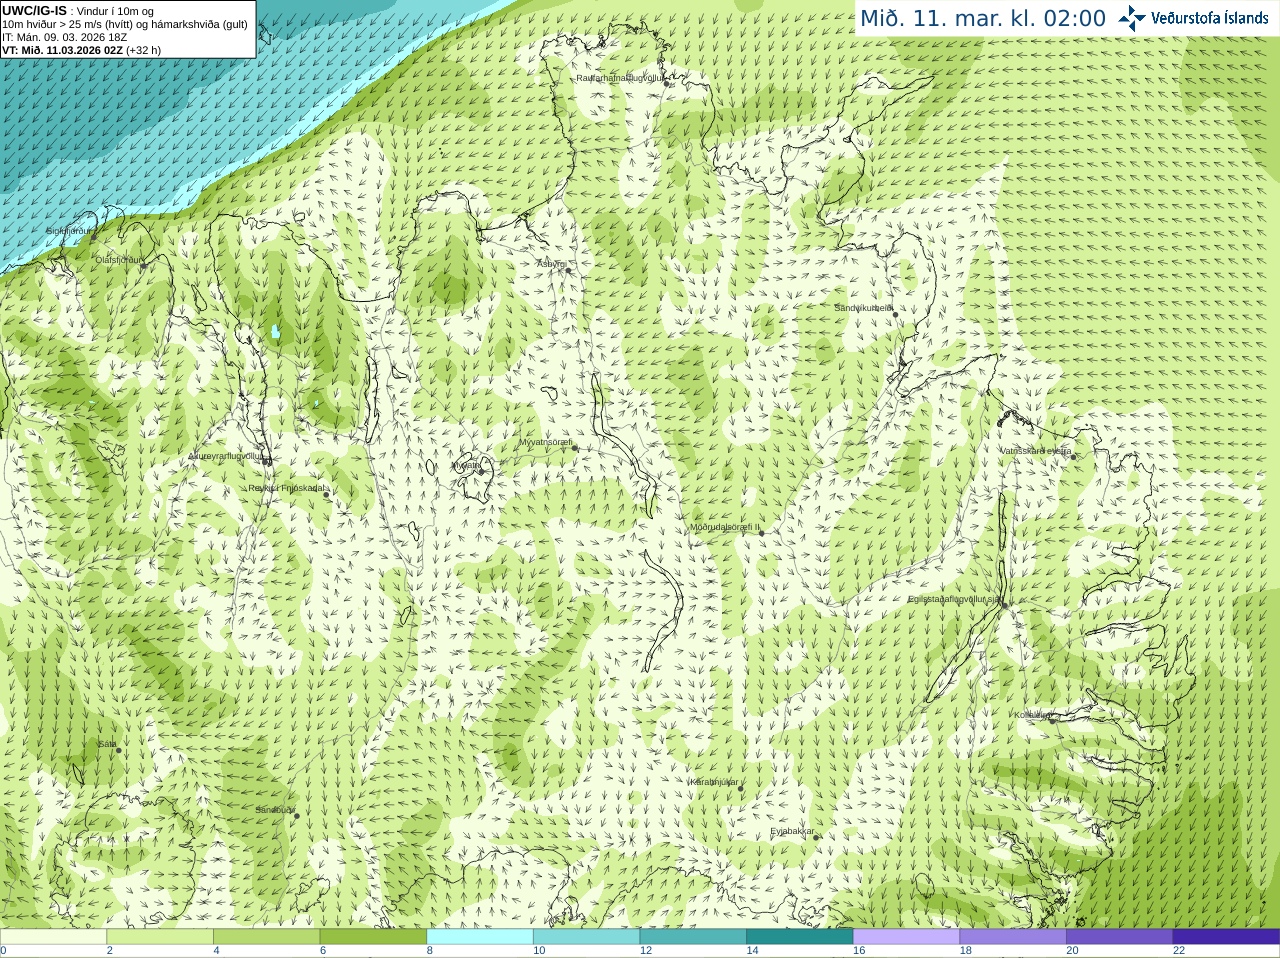Click the Möðrudalsöræfi II station label

[724, 527]
